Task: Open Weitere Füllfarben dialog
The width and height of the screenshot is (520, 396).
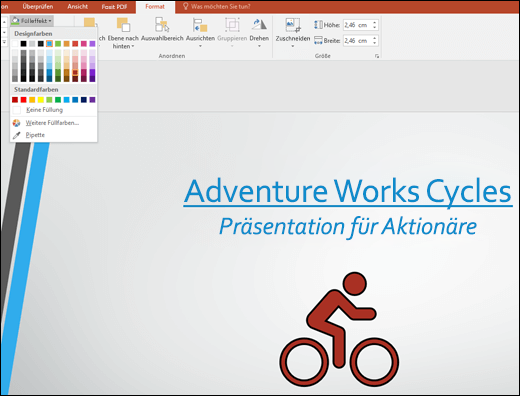Action: click(53, 123)
